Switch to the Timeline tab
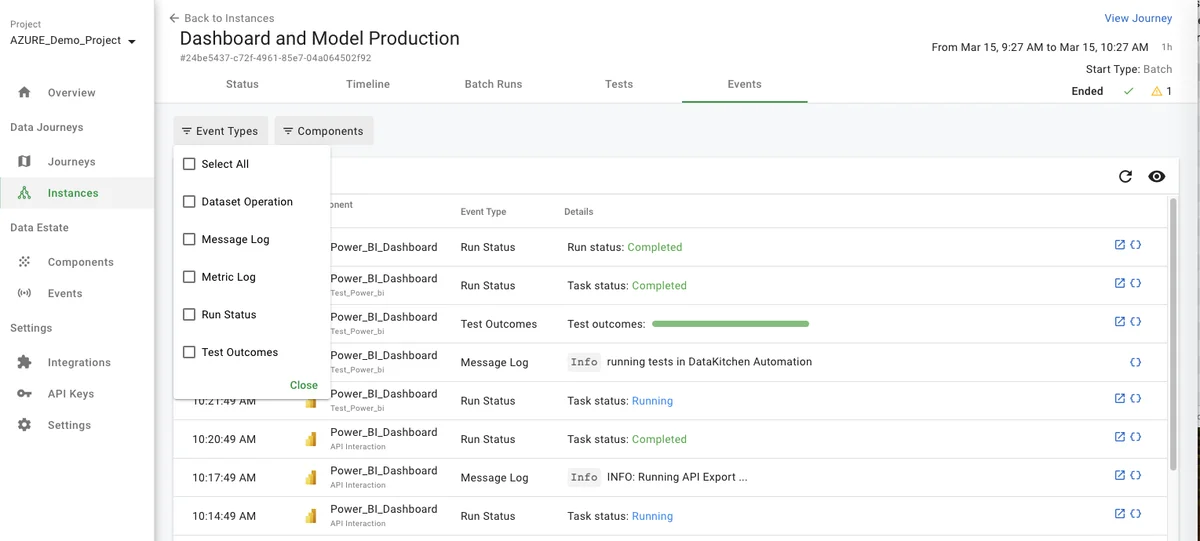 [x=368, y=84]
